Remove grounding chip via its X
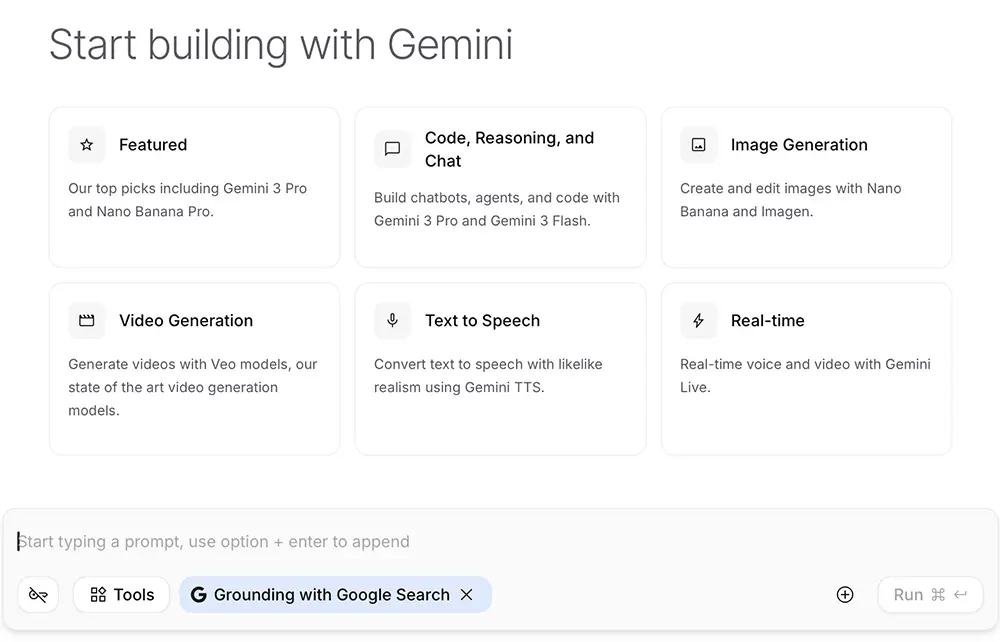The width and height of the screenshot is (1000, 642). coord(466,594)
